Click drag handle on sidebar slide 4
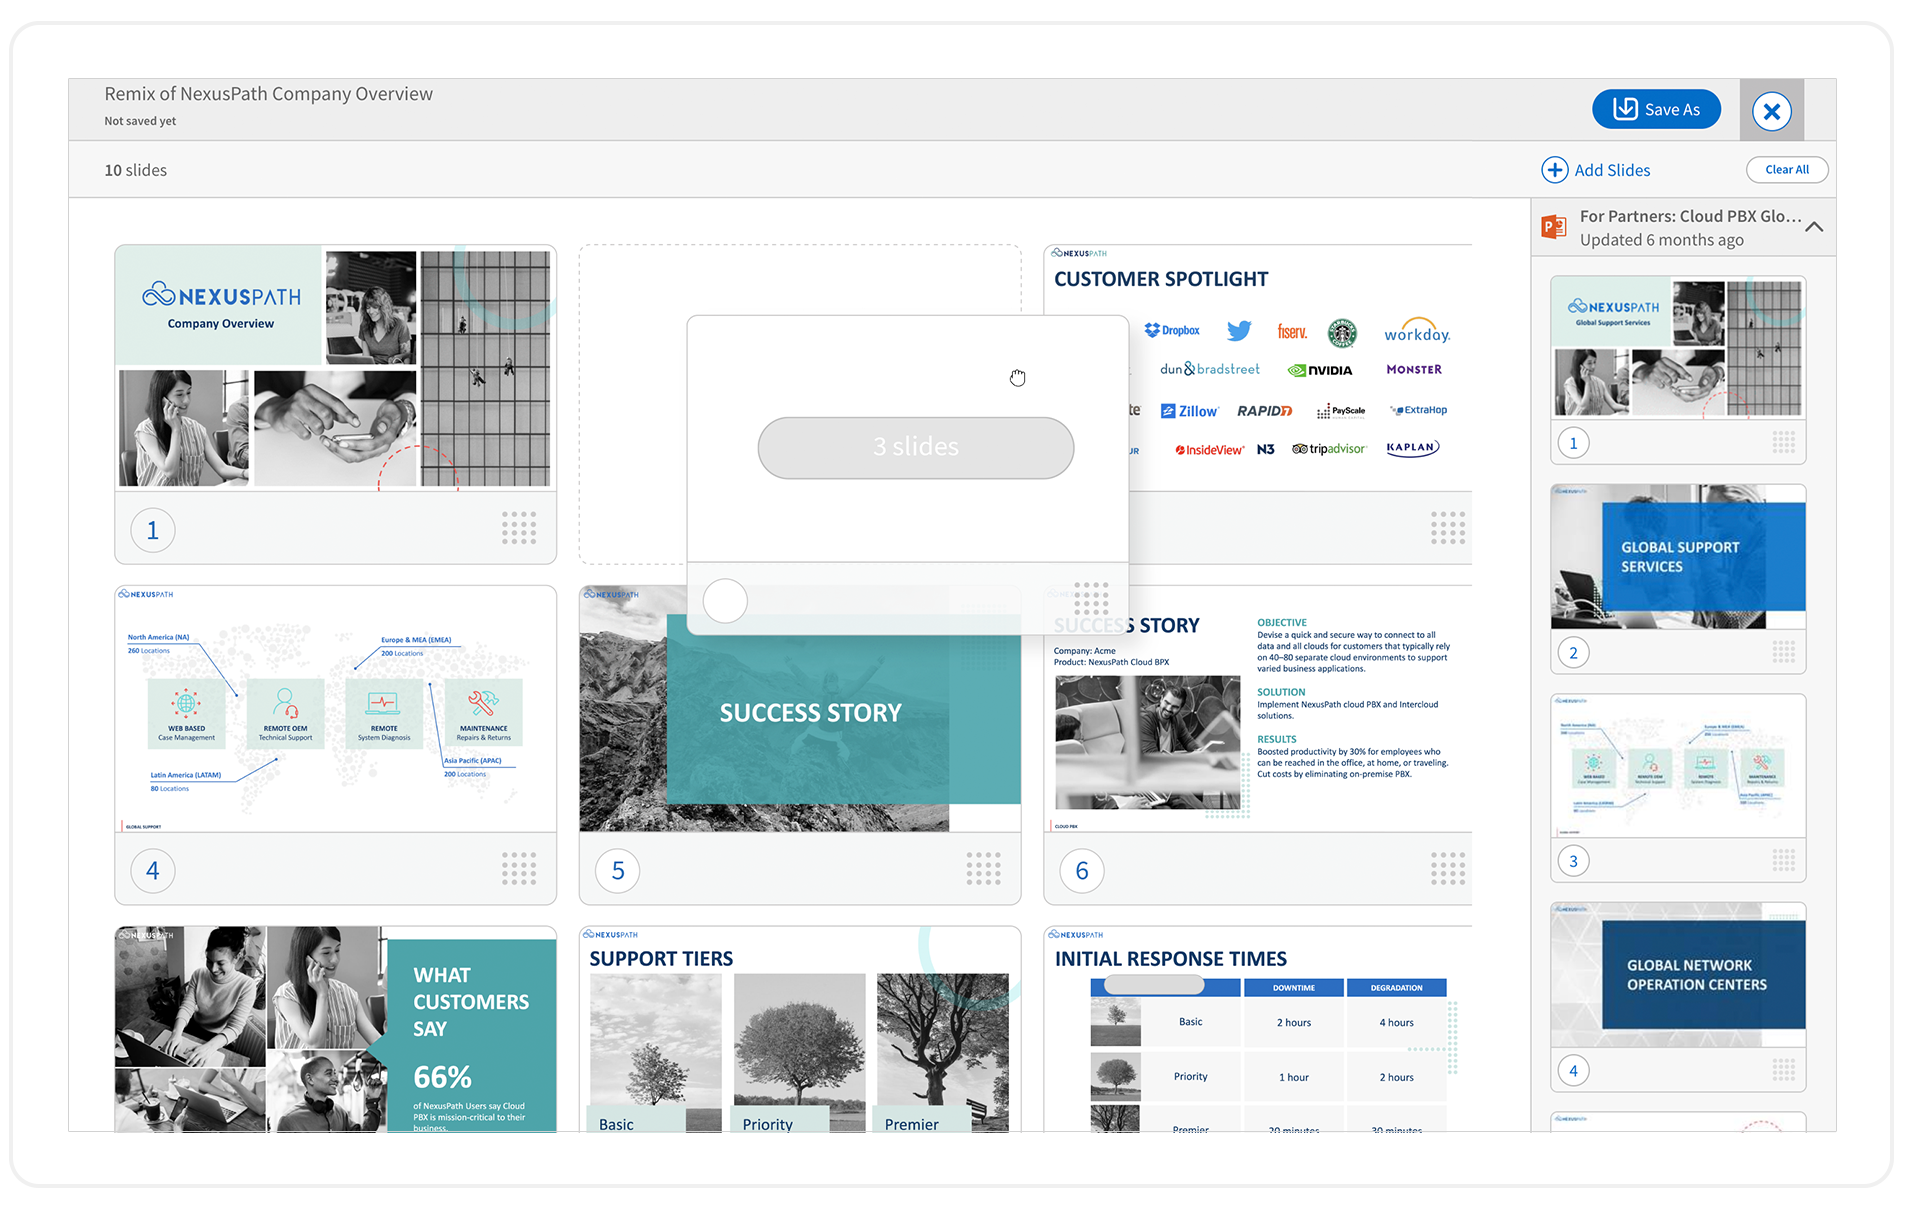Screen dimensions: 1905x1205 [1784, 1070]
